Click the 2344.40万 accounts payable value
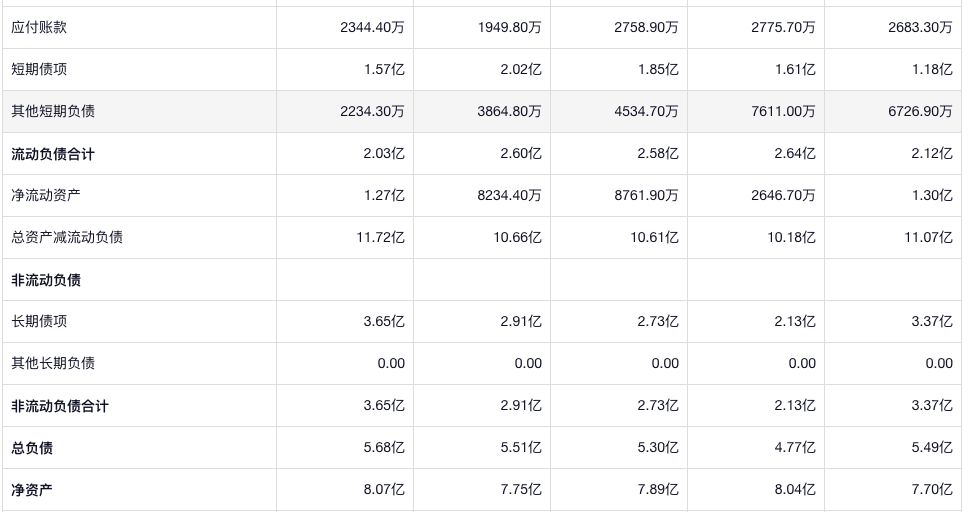The image size is (969, 512). [372, 28]
